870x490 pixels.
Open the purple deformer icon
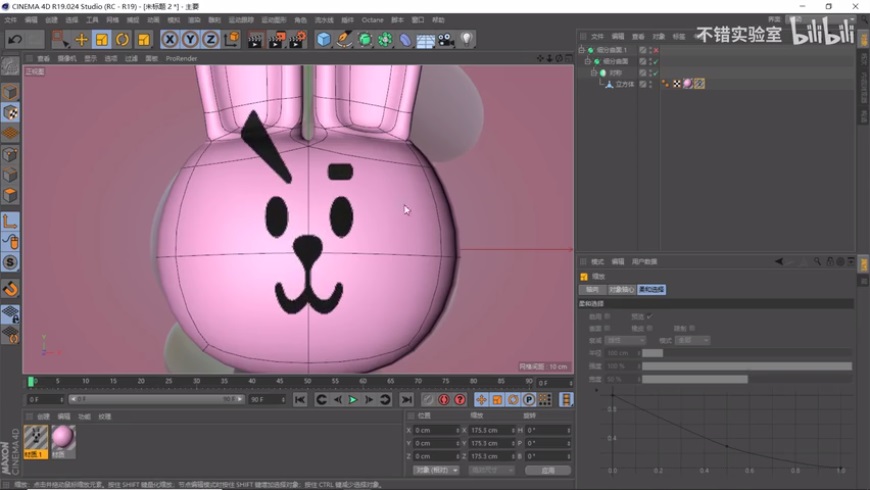click(406, 39)
